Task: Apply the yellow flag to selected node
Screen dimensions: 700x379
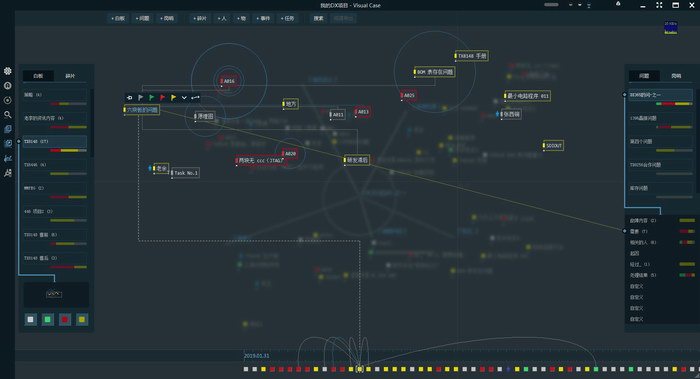Action: click(x=173, y=97)
